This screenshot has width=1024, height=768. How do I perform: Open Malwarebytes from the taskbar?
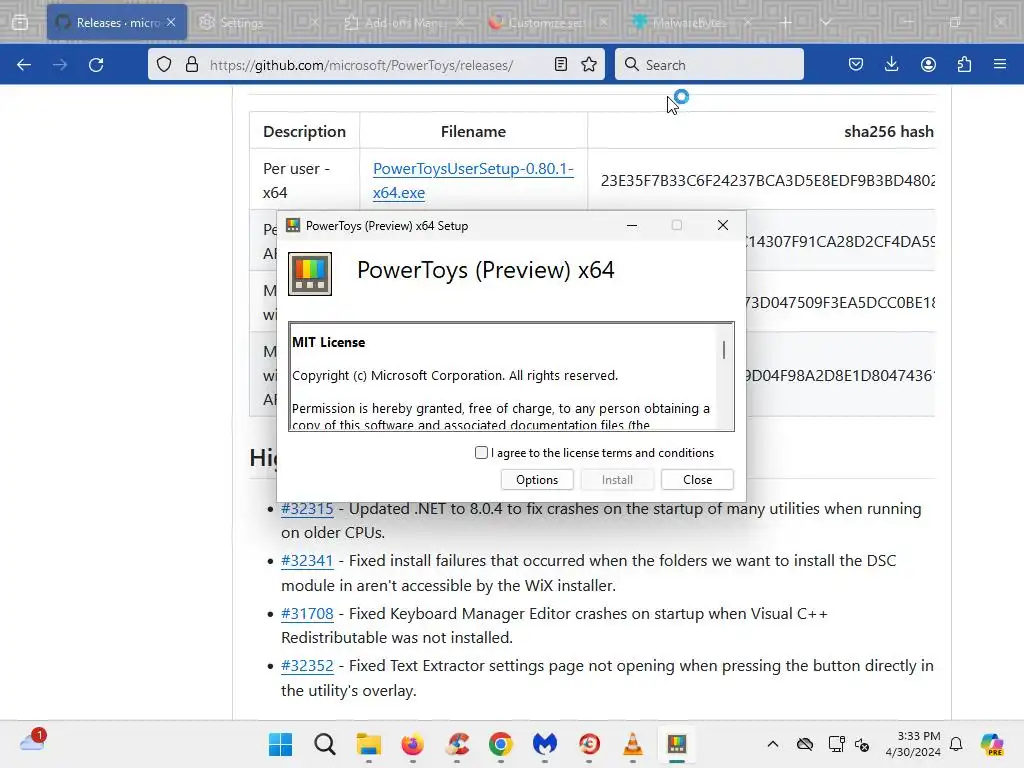coord(545,744)
